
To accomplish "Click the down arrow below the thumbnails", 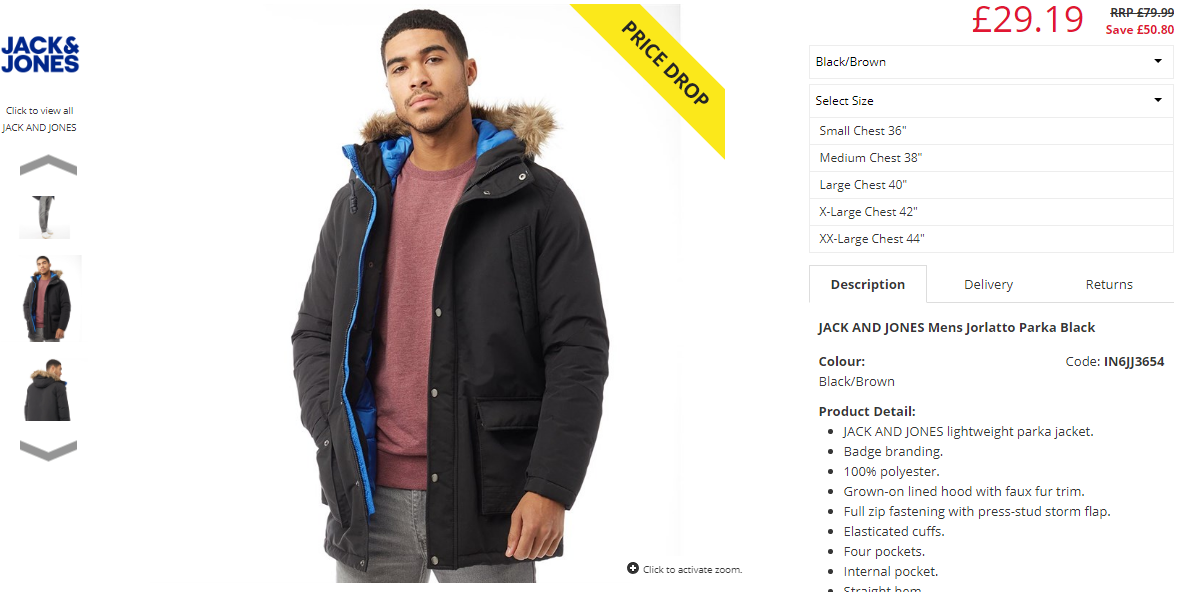I will (48, 450).
